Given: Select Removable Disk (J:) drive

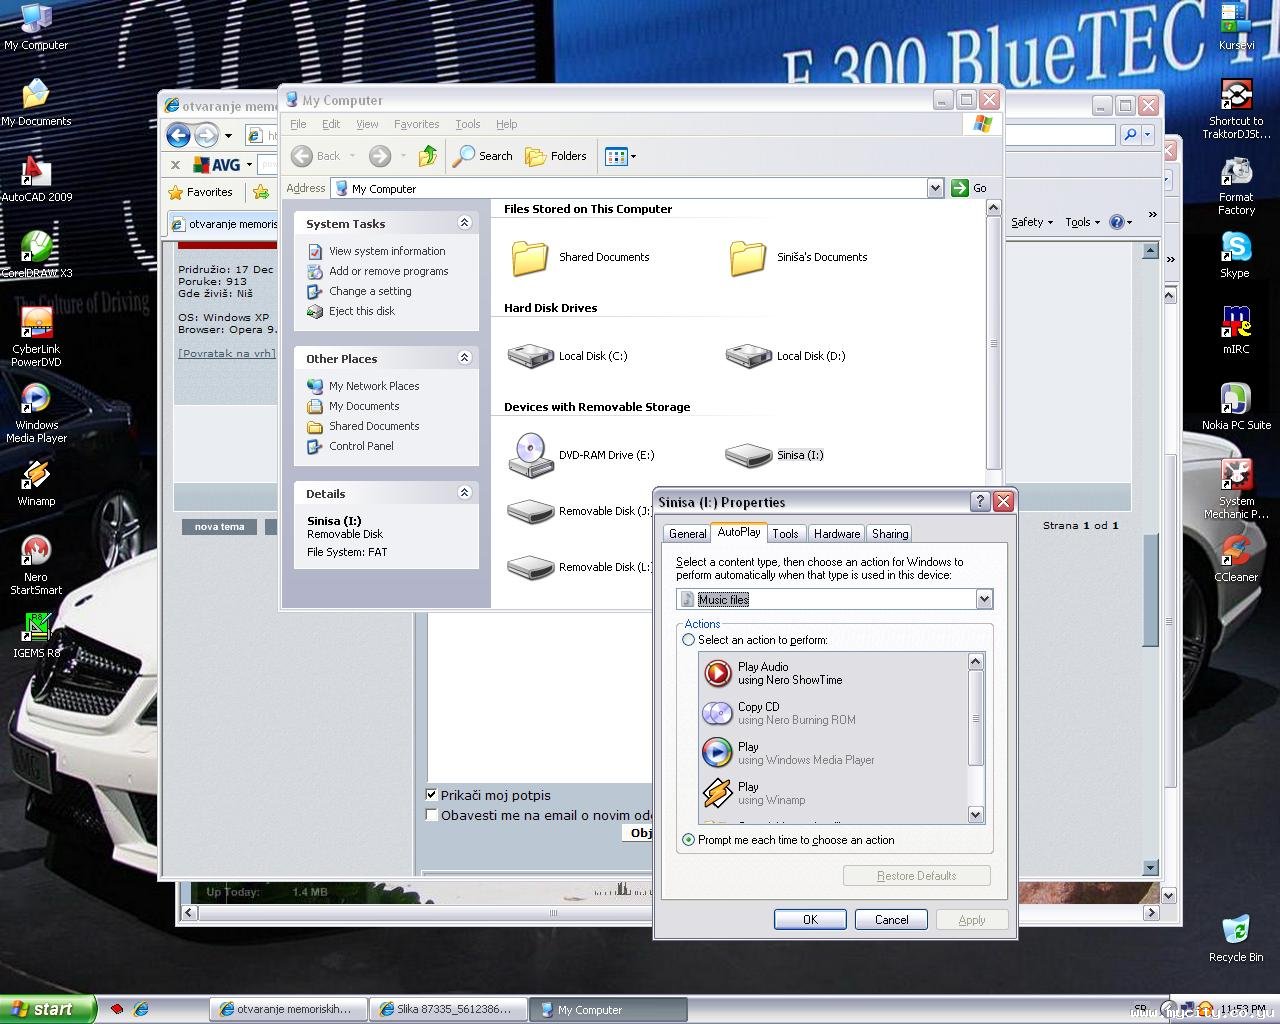Looking at the screenshot, I should click(579, 511).
